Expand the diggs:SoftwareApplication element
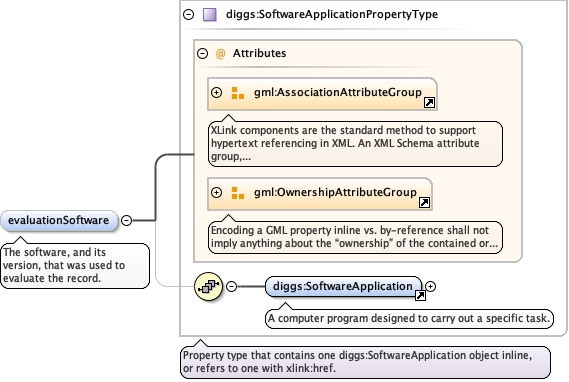The width and height of the screenshot is (569, 382). tap(430, 287)
